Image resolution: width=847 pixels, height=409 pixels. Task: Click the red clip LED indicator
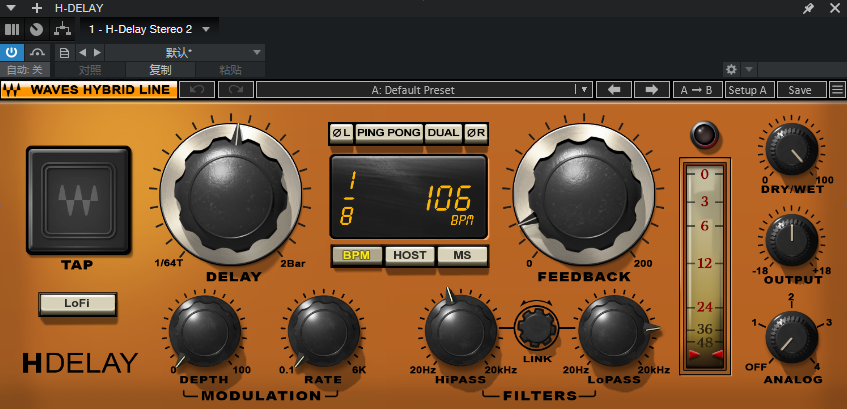pyautogui.click(x=704, y=135)
